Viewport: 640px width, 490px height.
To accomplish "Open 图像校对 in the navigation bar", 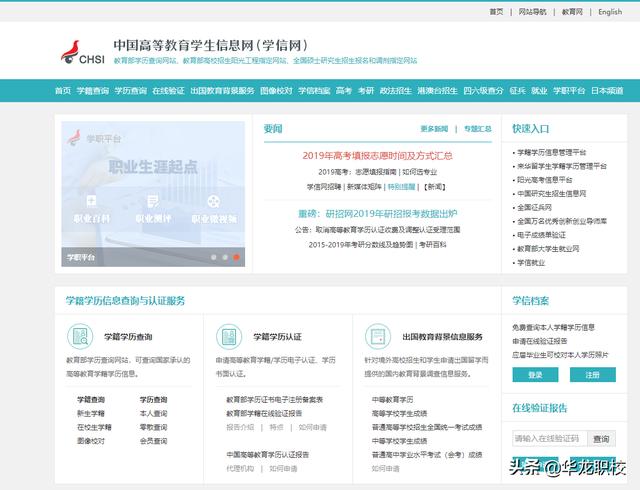I will tap(276, 91).
